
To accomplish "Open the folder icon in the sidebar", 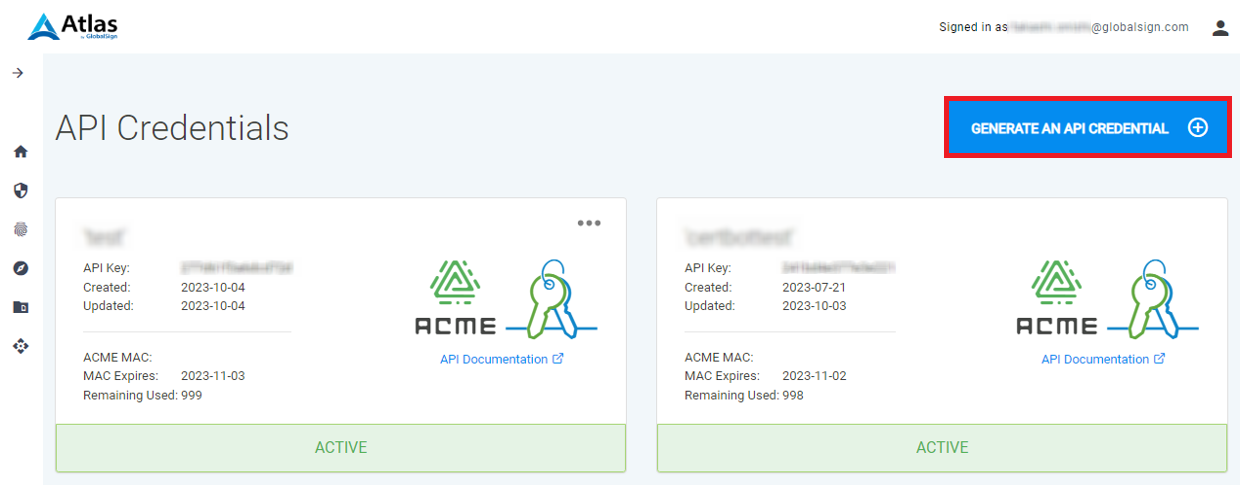I will coord(20,307).
